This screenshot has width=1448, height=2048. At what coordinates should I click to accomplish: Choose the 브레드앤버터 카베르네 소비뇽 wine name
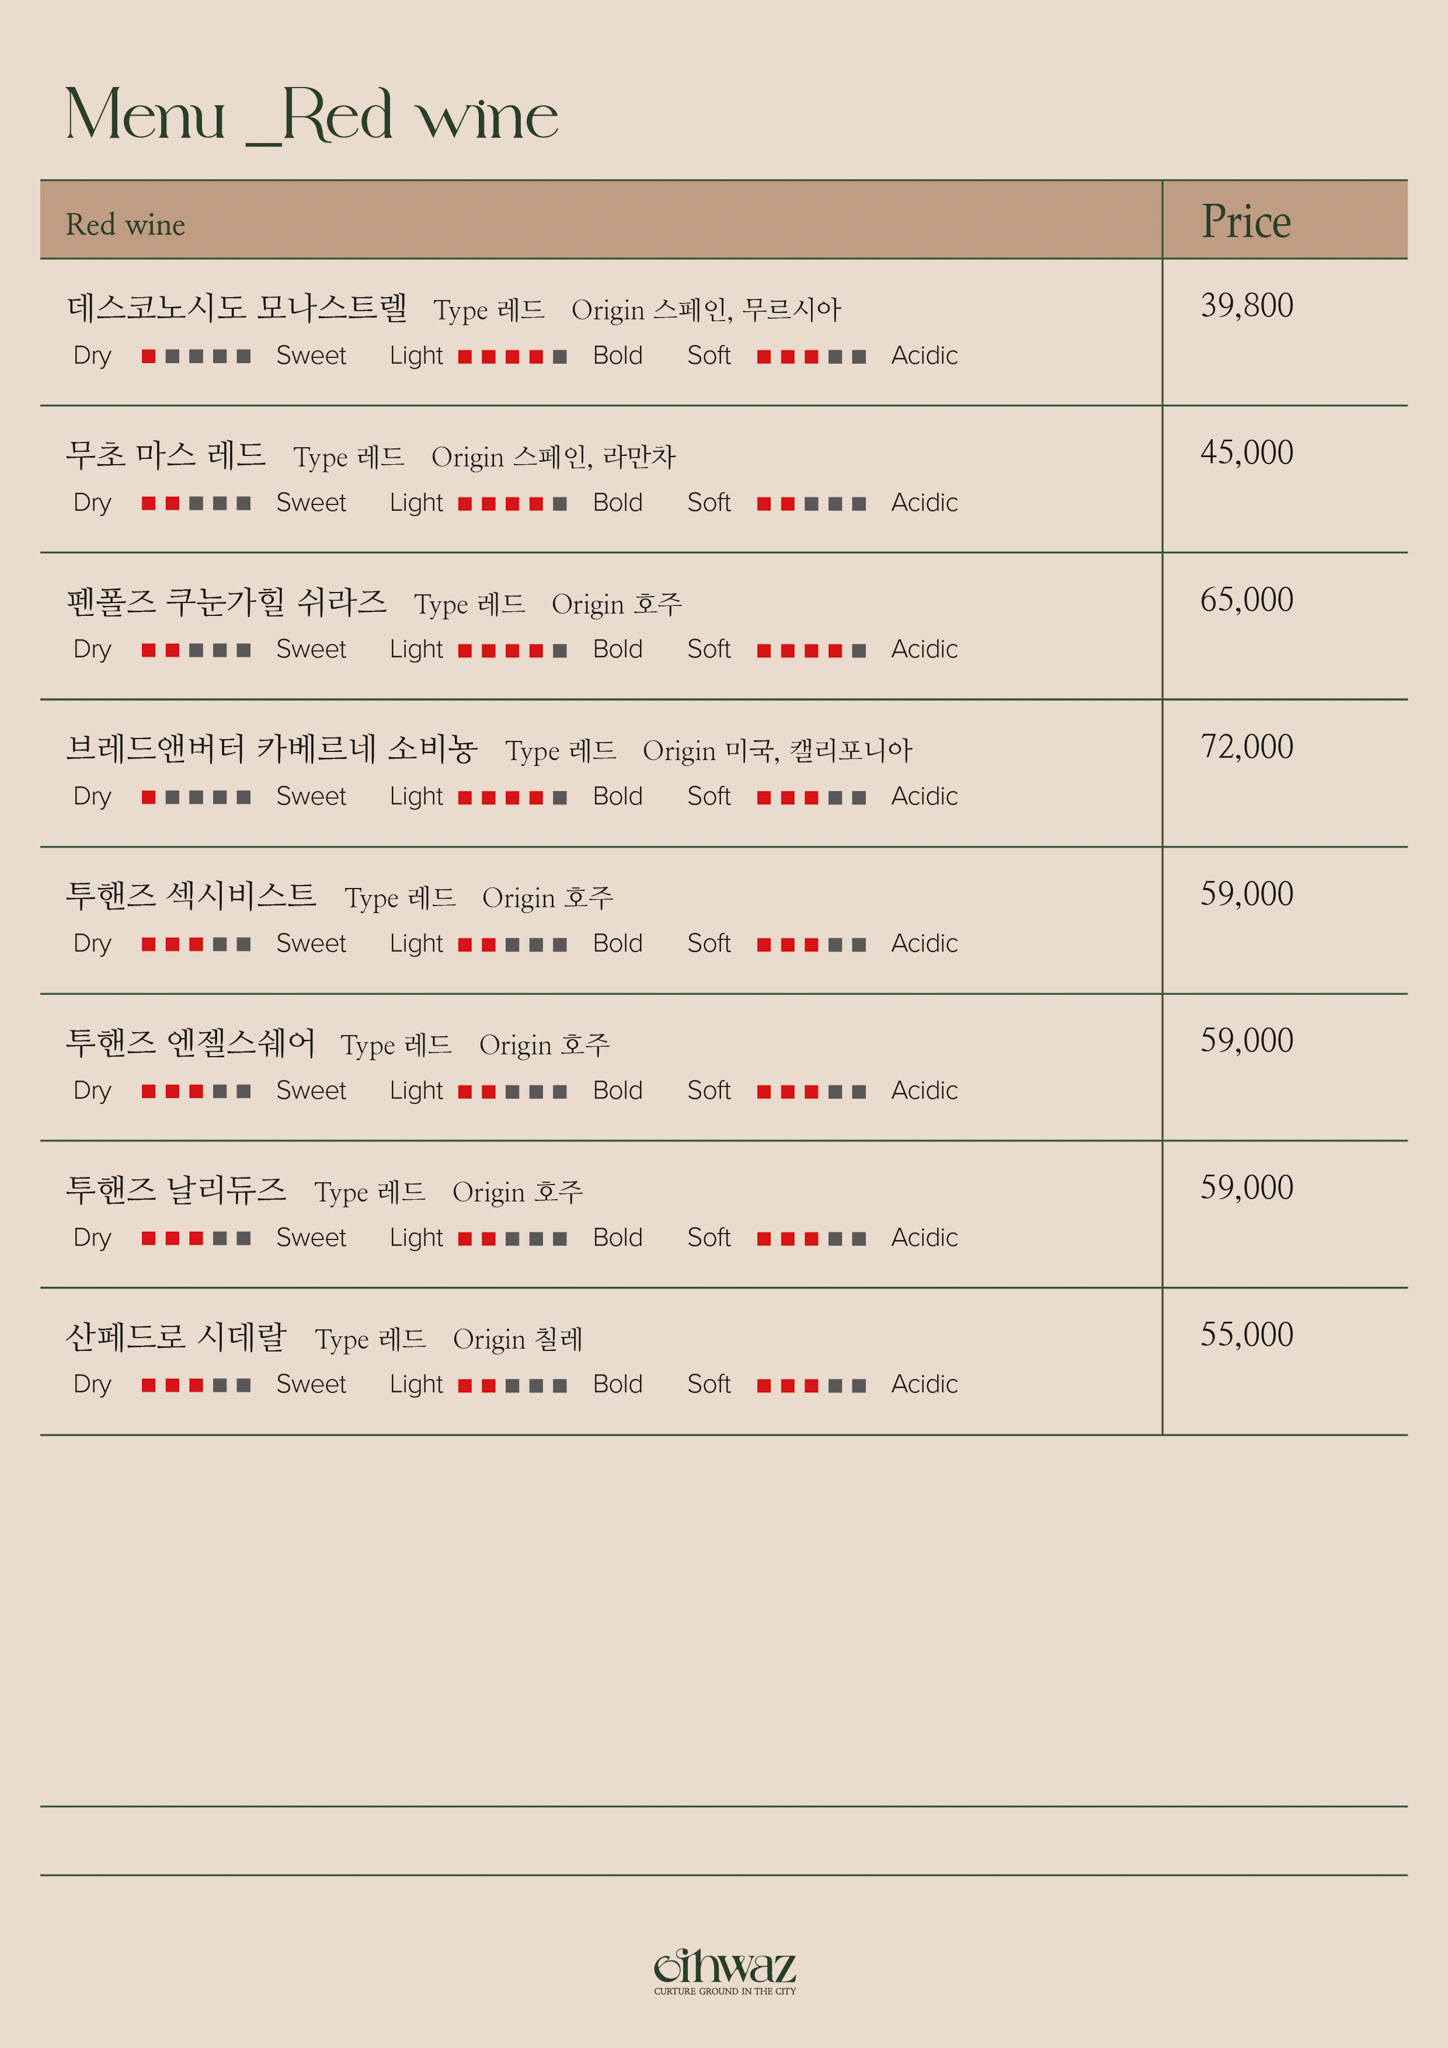pos(271,748)
